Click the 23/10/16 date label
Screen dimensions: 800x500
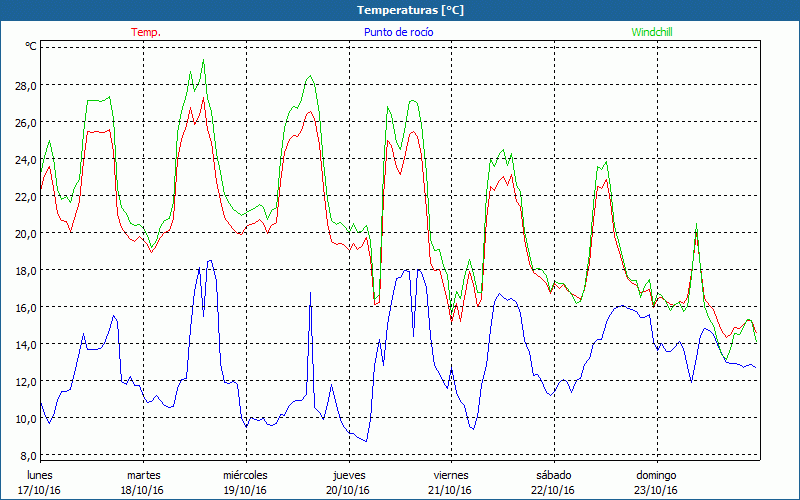click(656, 490)
